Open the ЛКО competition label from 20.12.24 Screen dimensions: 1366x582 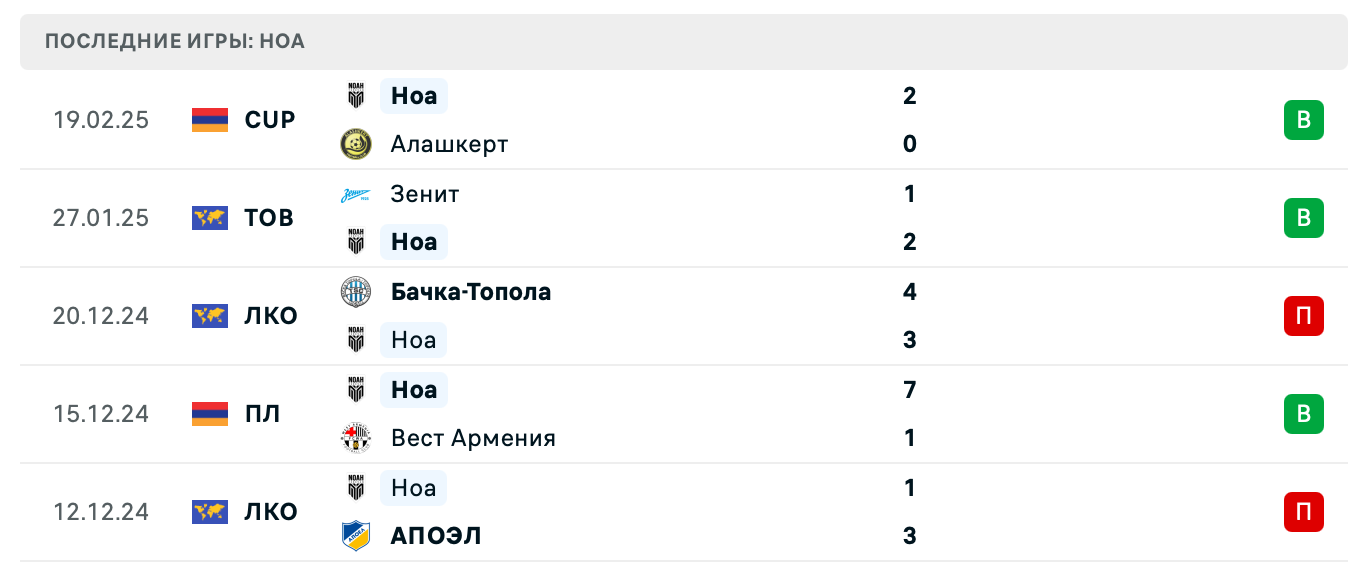(271, 315)
